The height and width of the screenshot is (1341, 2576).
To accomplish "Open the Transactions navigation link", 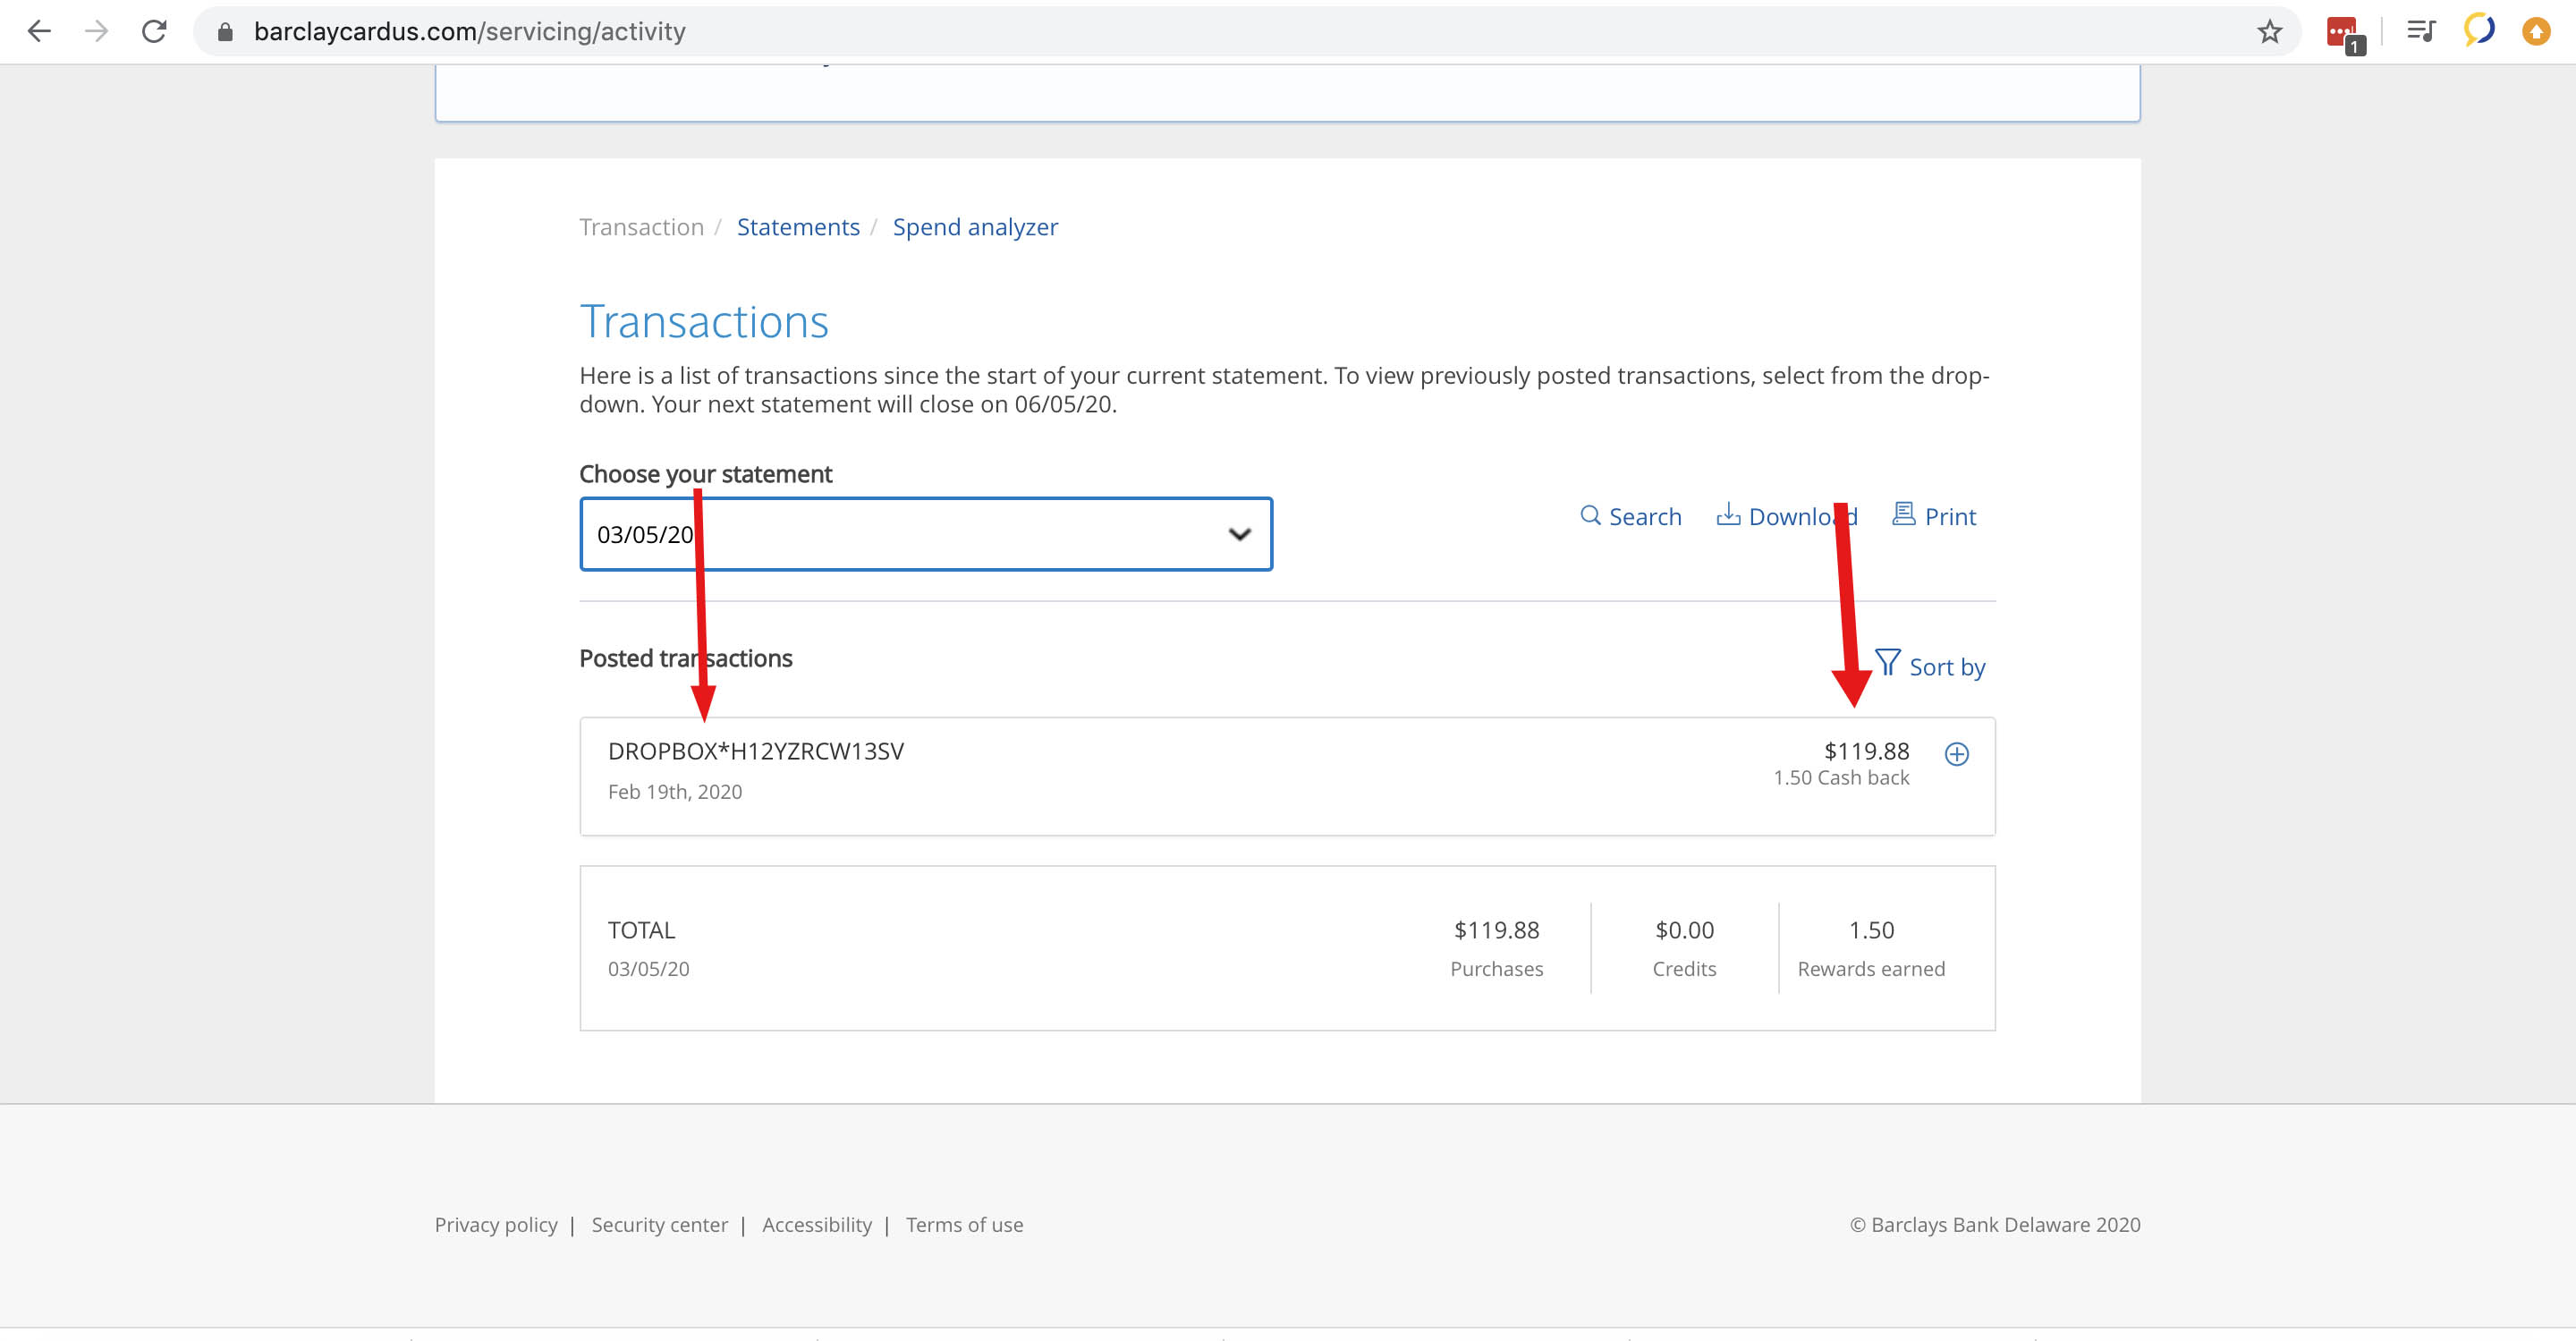I will 640,226.
